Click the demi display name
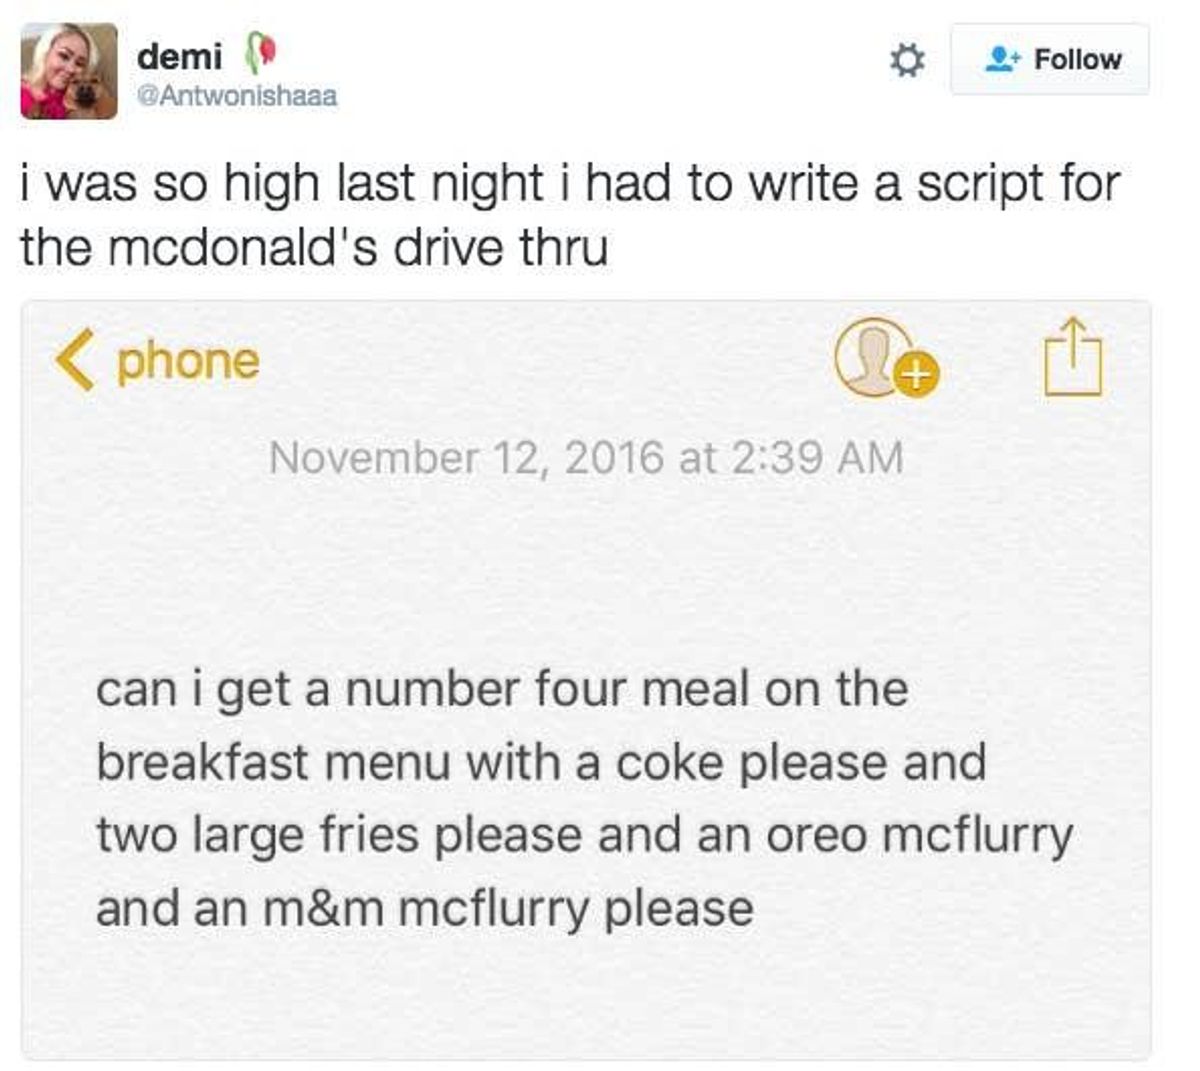This screenshot has height=1071, width=1200. pos(180,55)
